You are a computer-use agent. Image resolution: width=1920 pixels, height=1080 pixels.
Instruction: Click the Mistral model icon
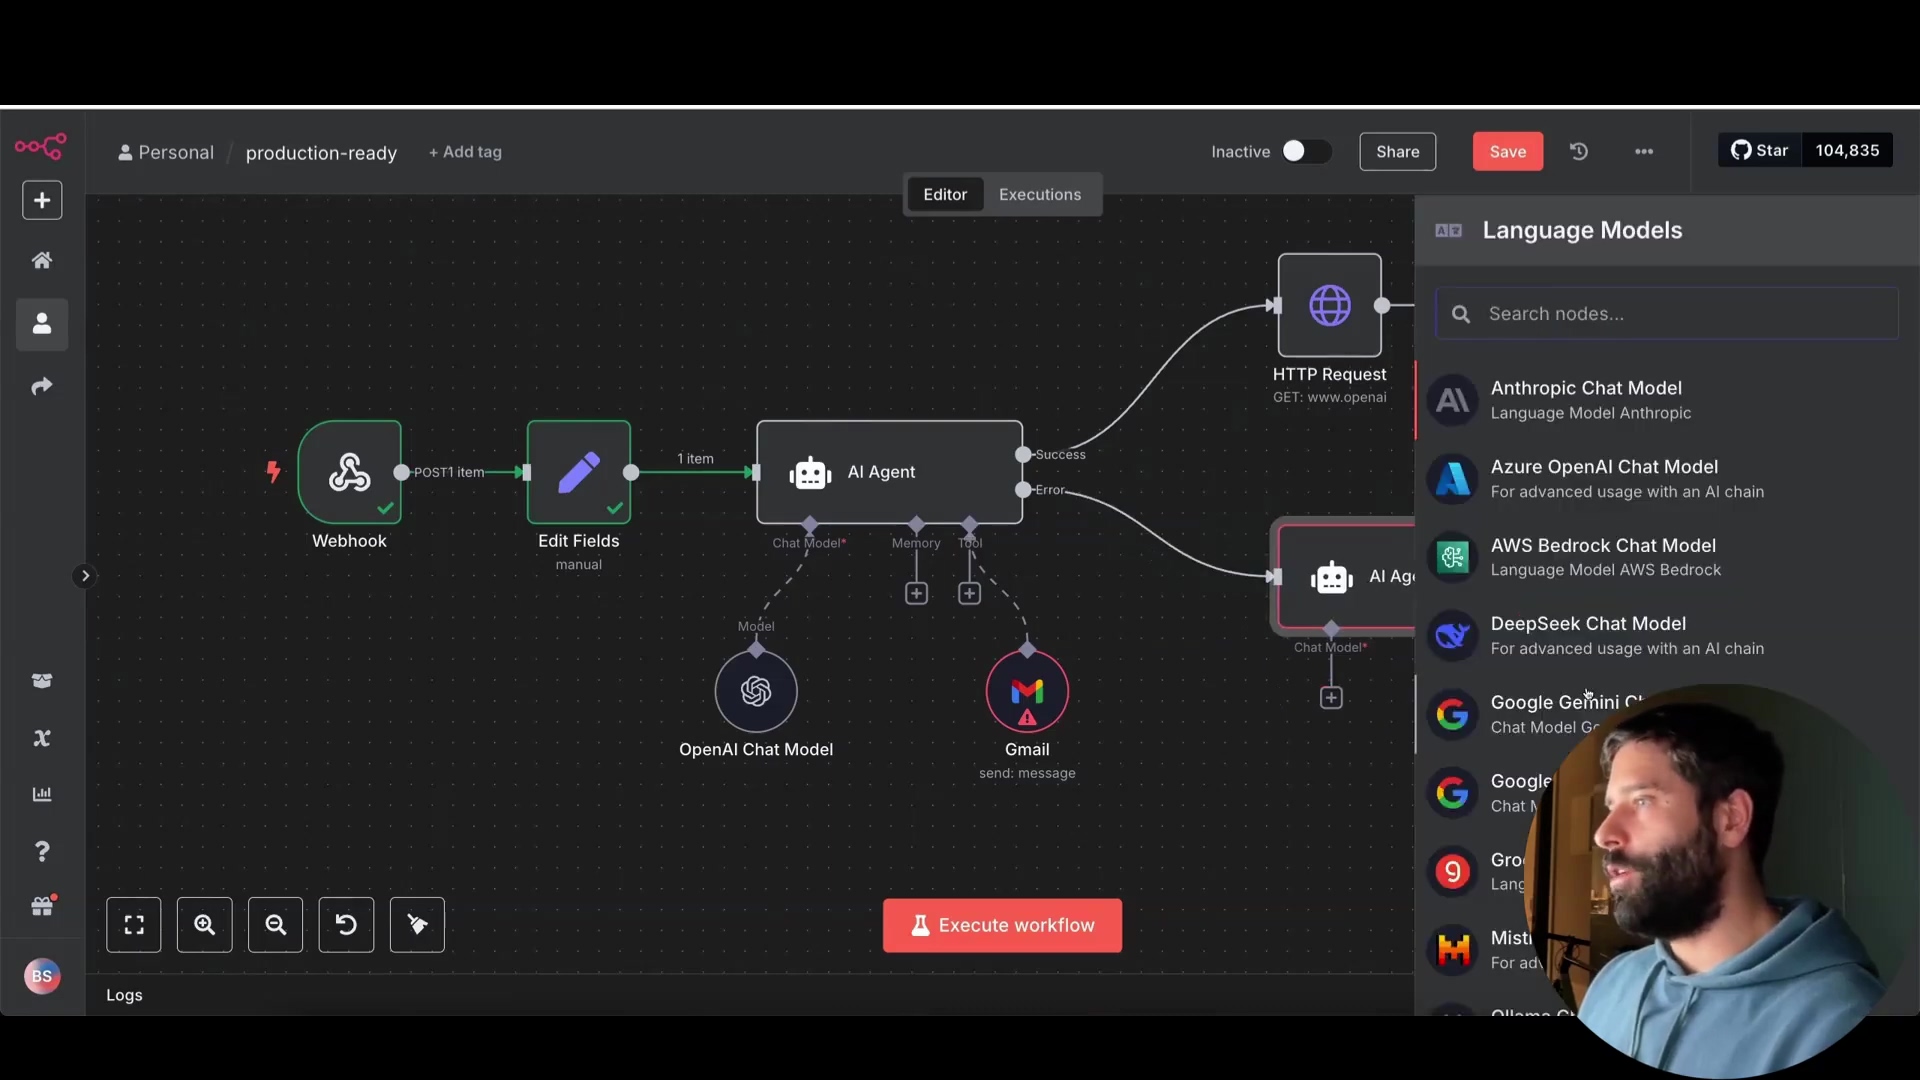tap(1453, 950)
